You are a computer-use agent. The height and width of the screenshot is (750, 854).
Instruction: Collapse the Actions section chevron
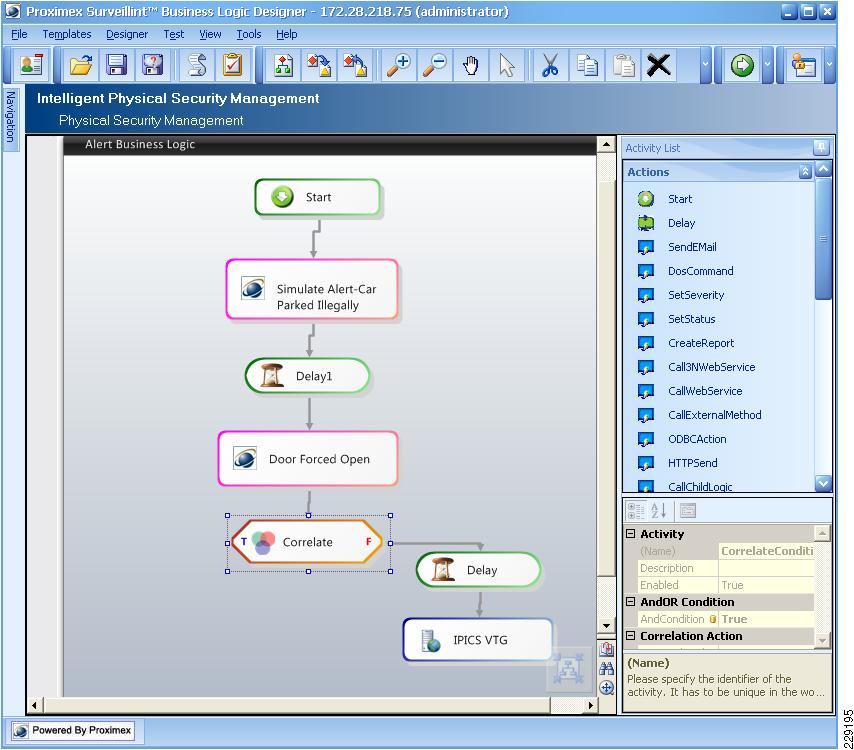point(805,172)
